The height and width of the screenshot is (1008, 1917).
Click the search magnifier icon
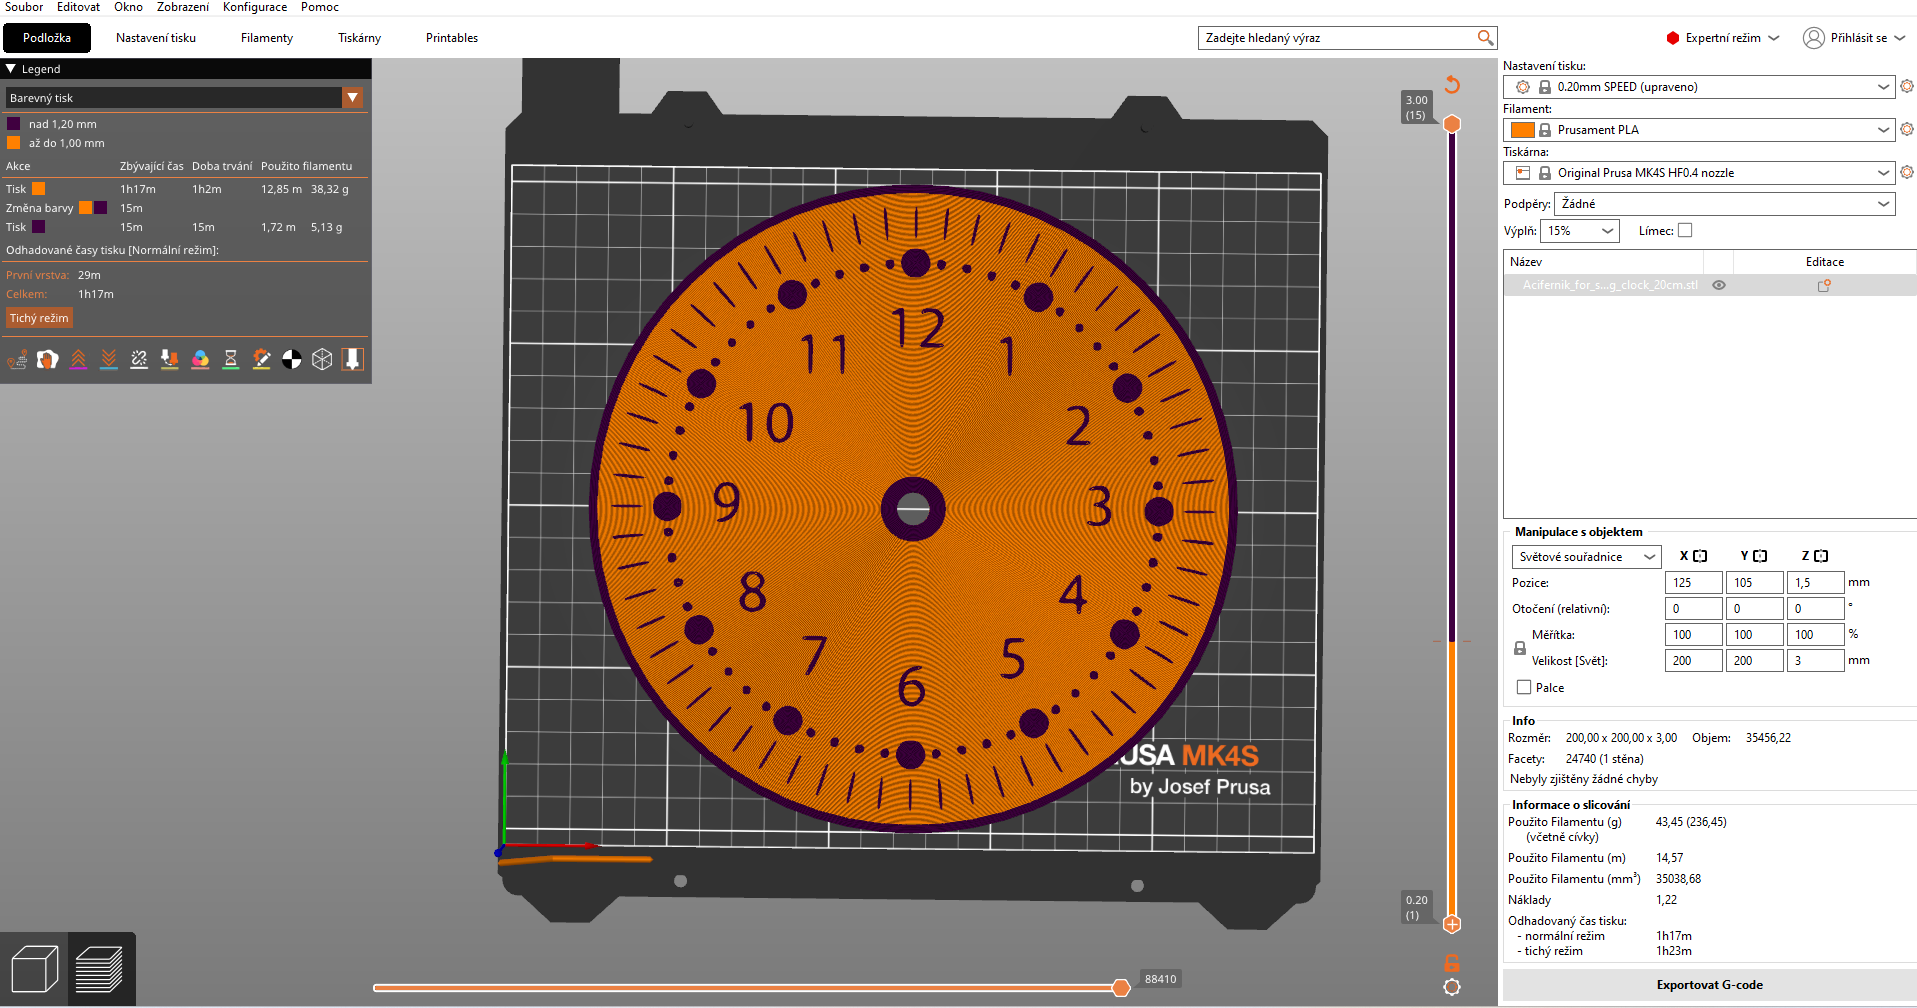pyautogui.click(x=1486, y=38)
